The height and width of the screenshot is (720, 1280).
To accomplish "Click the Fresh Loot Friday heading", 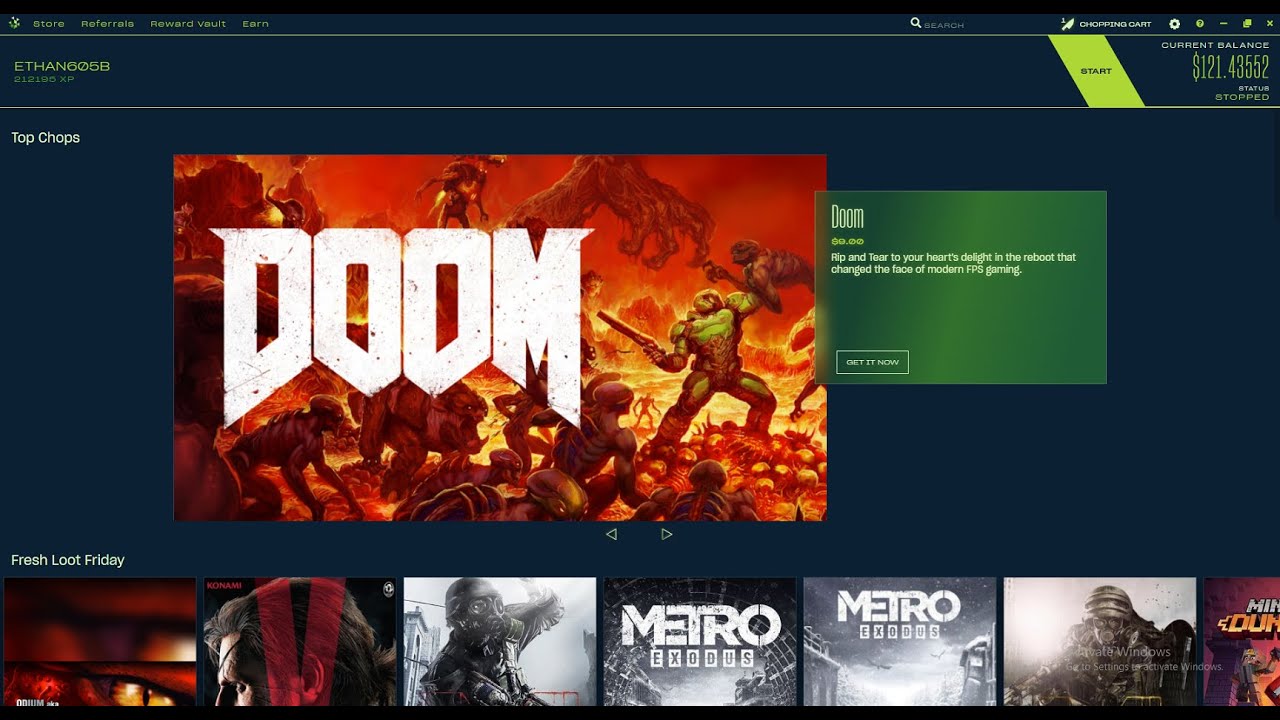I will tap(68, 560).
